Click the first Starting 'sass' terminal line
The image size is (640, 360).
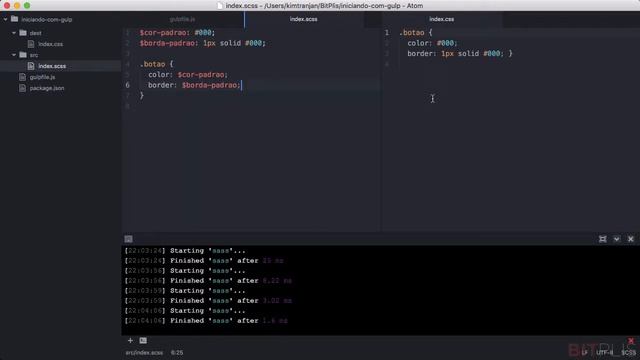(x=185, y=251)
